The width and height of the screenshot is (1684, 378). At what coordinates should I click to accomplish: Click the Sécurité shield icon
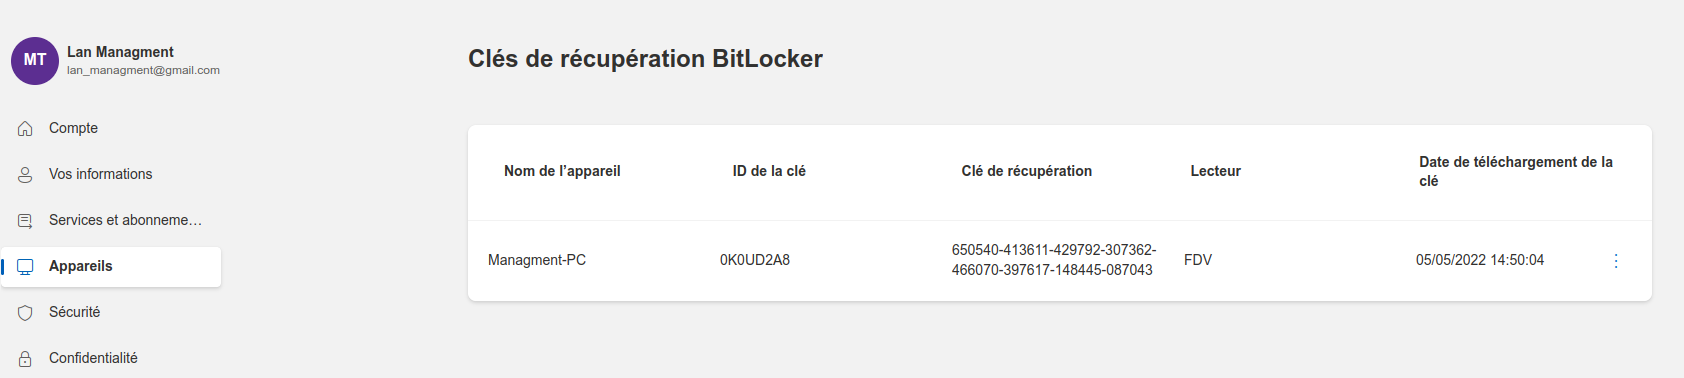(25, 312)
